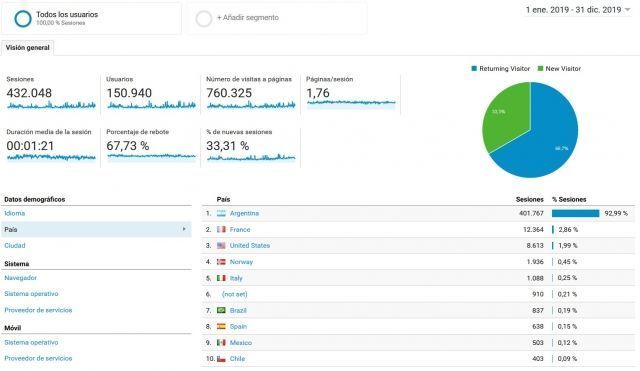Open the date range dropdown arrow
This screenshot has height=371, width=640.
628,9
